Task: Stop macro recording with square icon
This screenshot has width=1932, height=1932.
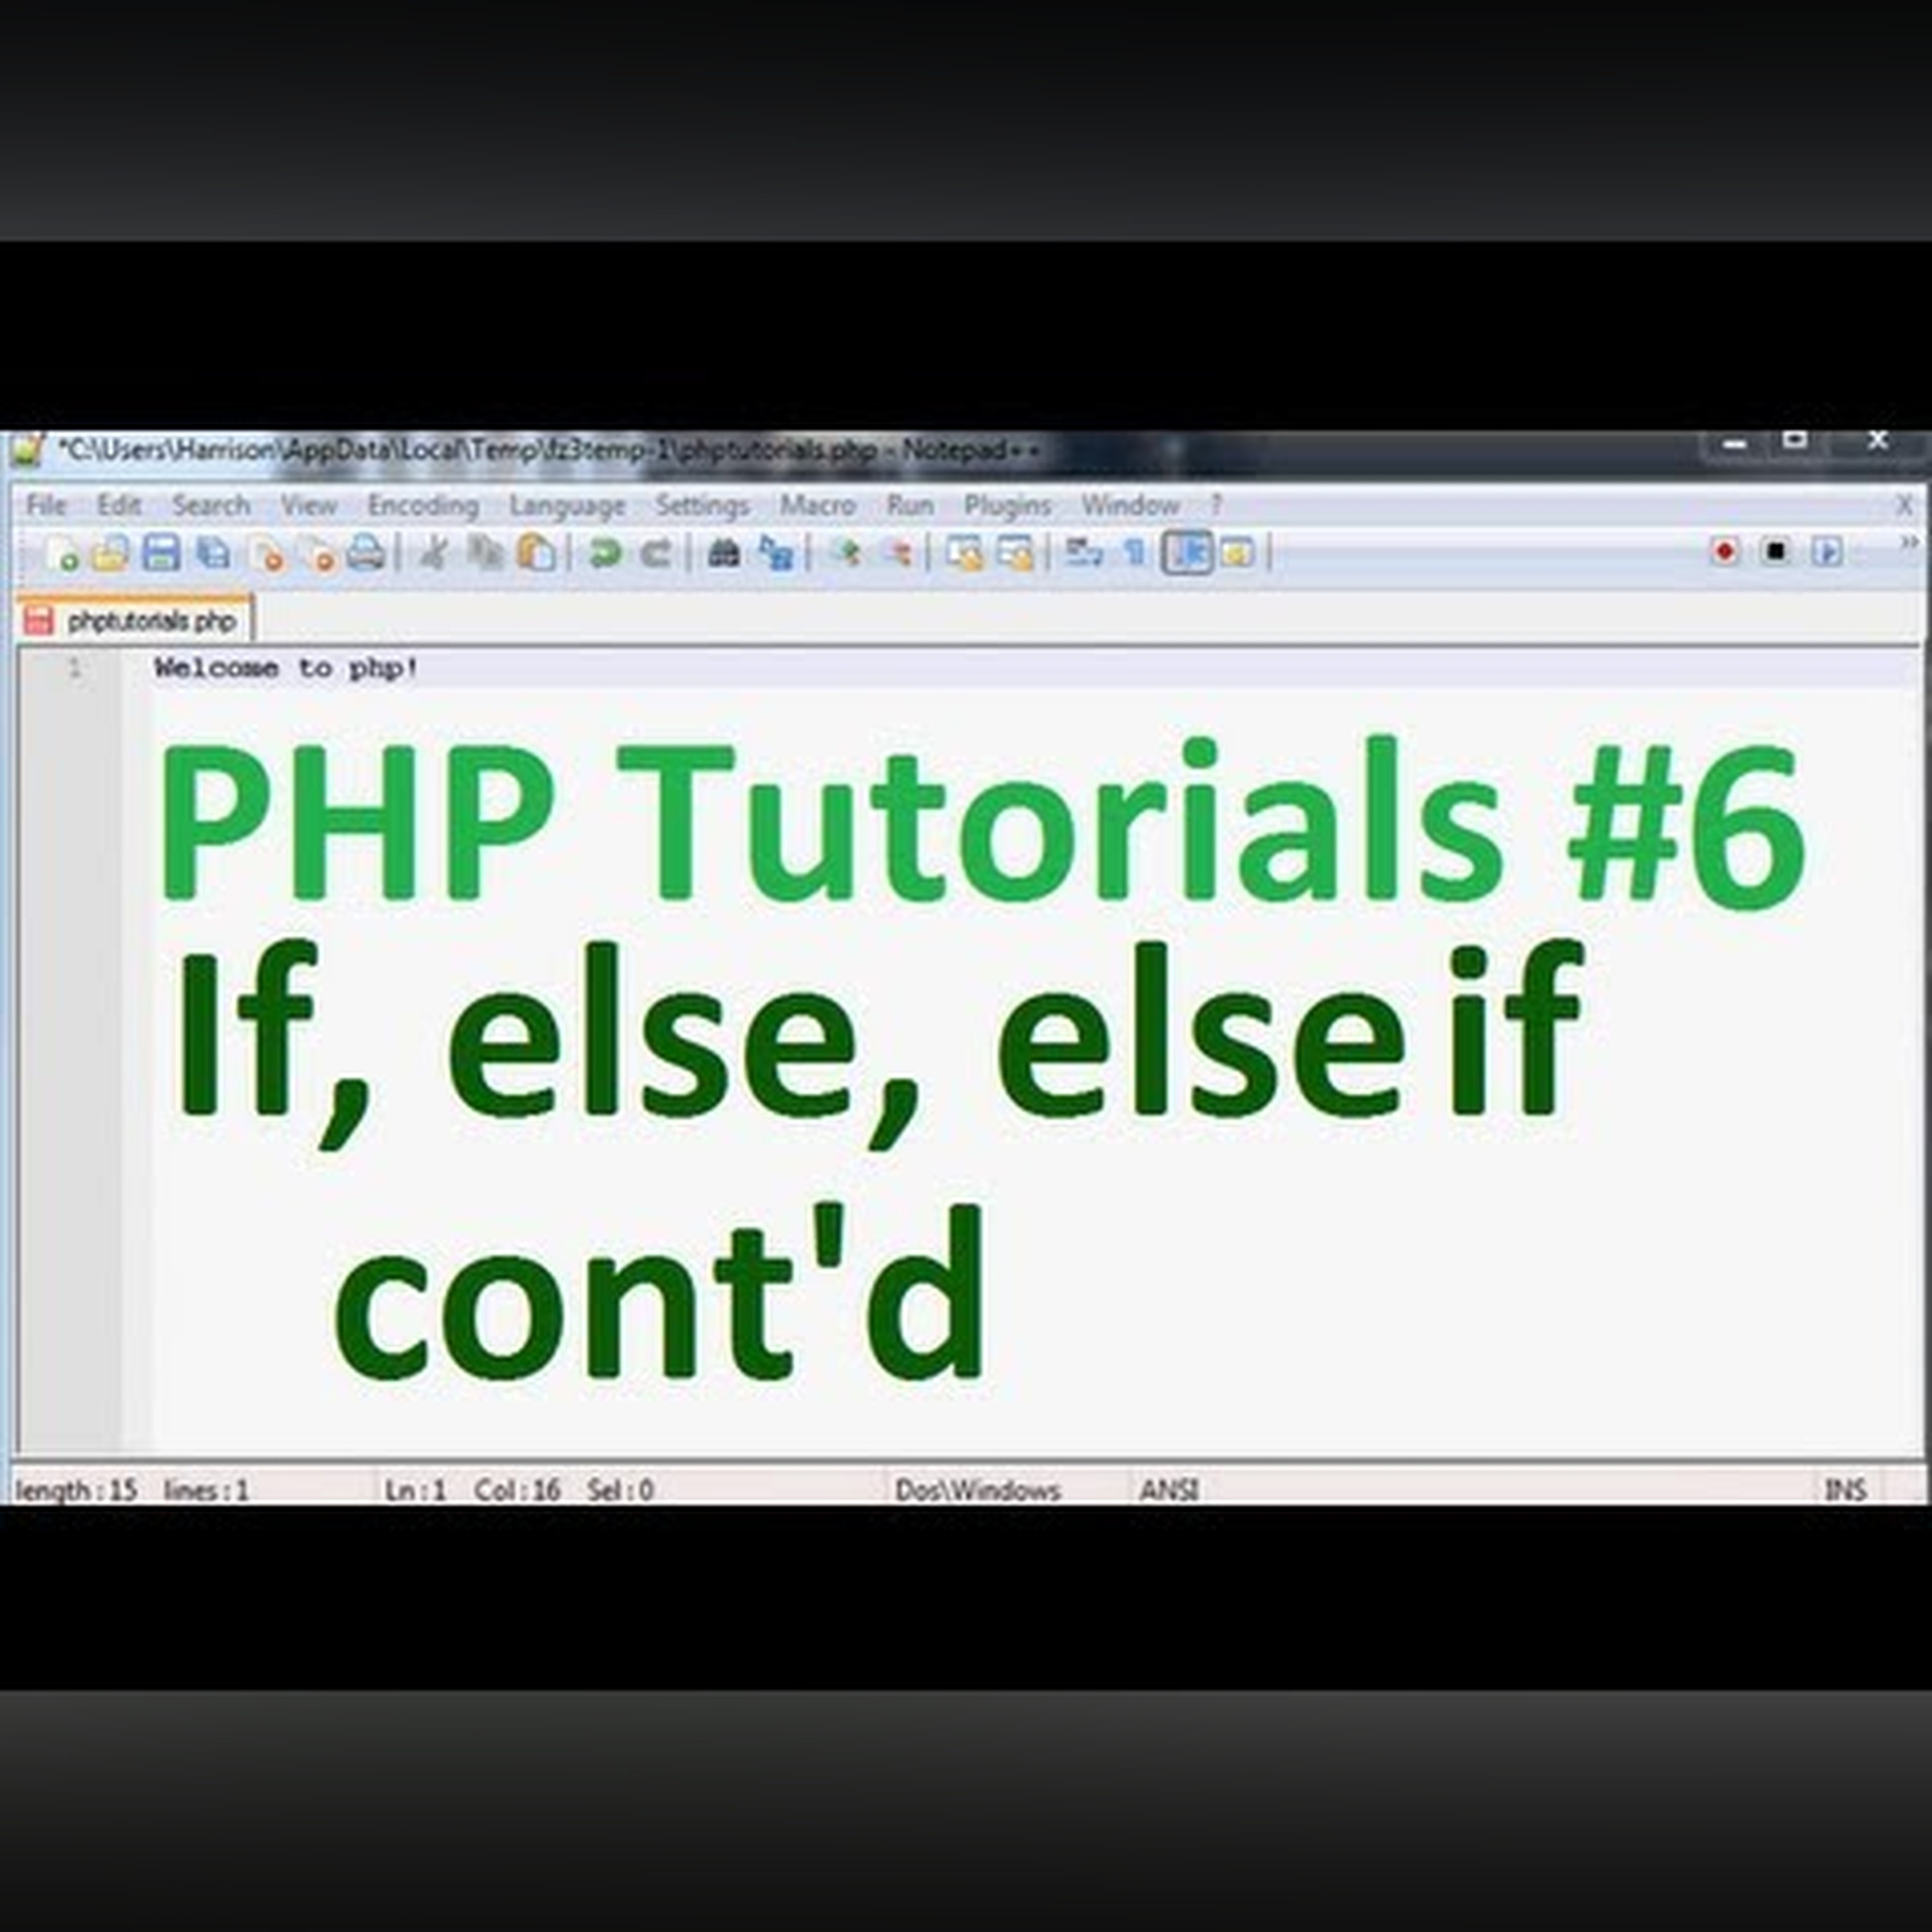Action: pos(1776,552)
